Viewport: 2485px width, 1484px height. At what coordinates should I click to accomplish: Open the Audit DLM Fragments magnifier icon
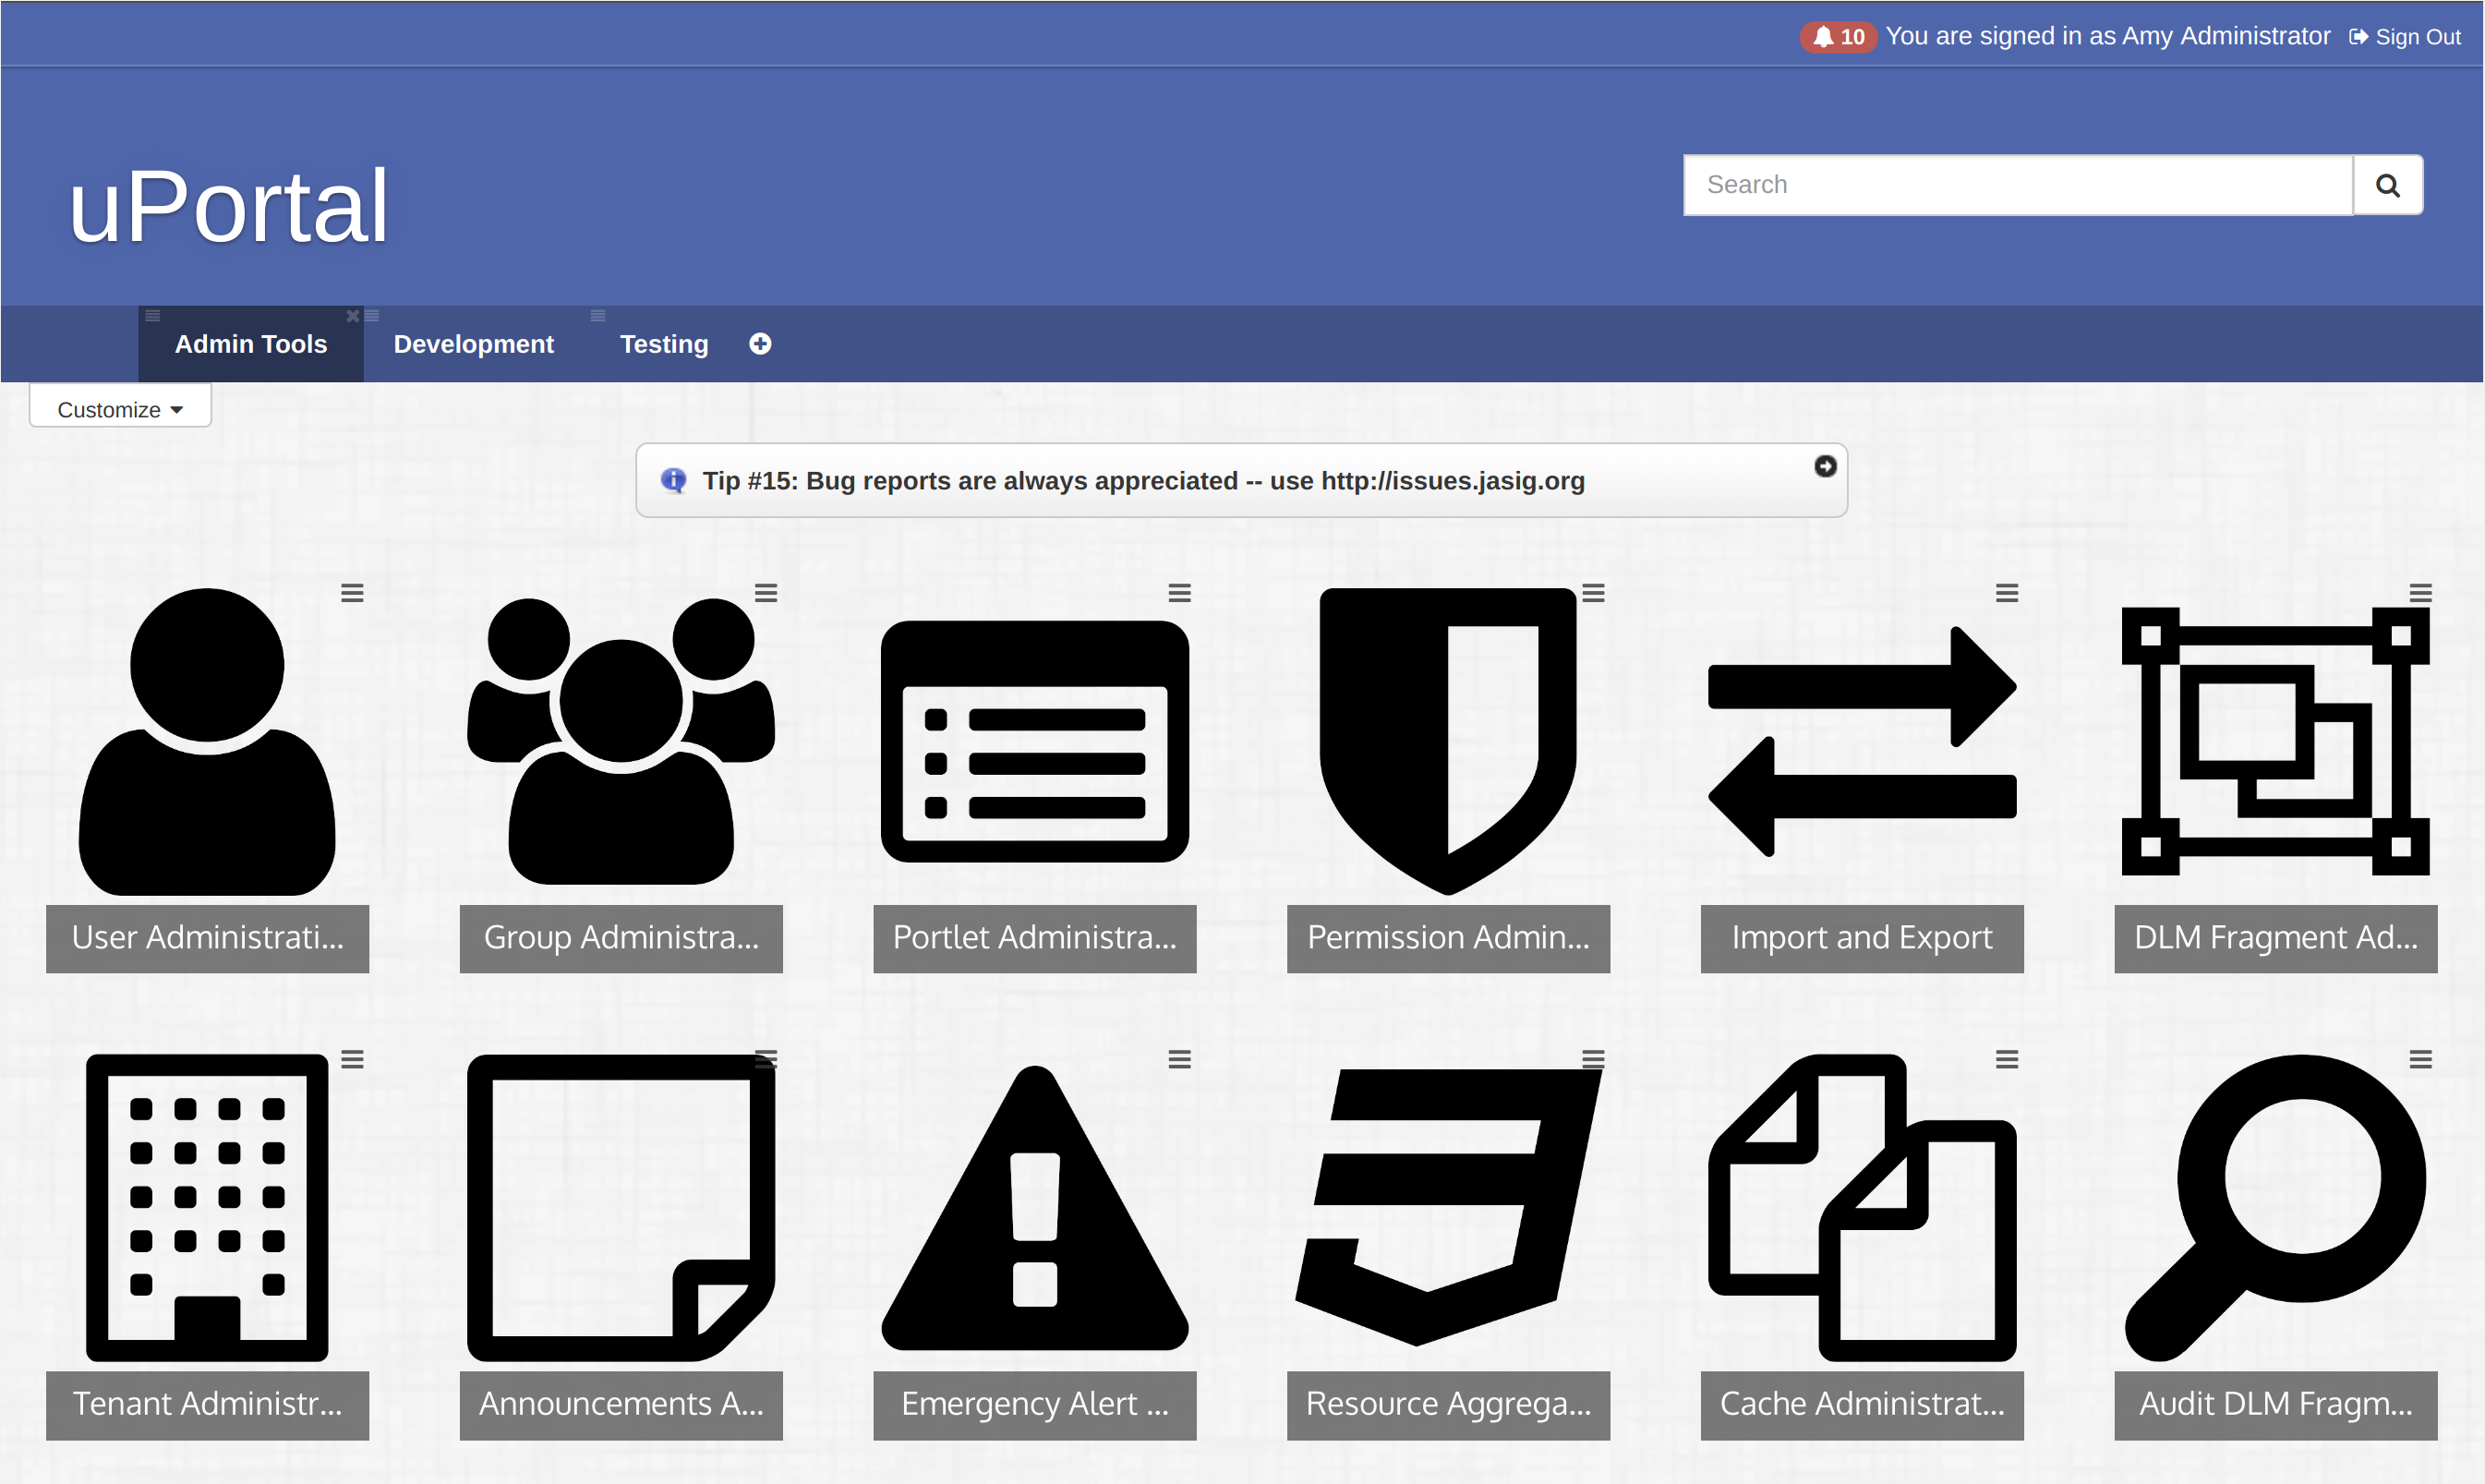[x=2276, y=1207]
